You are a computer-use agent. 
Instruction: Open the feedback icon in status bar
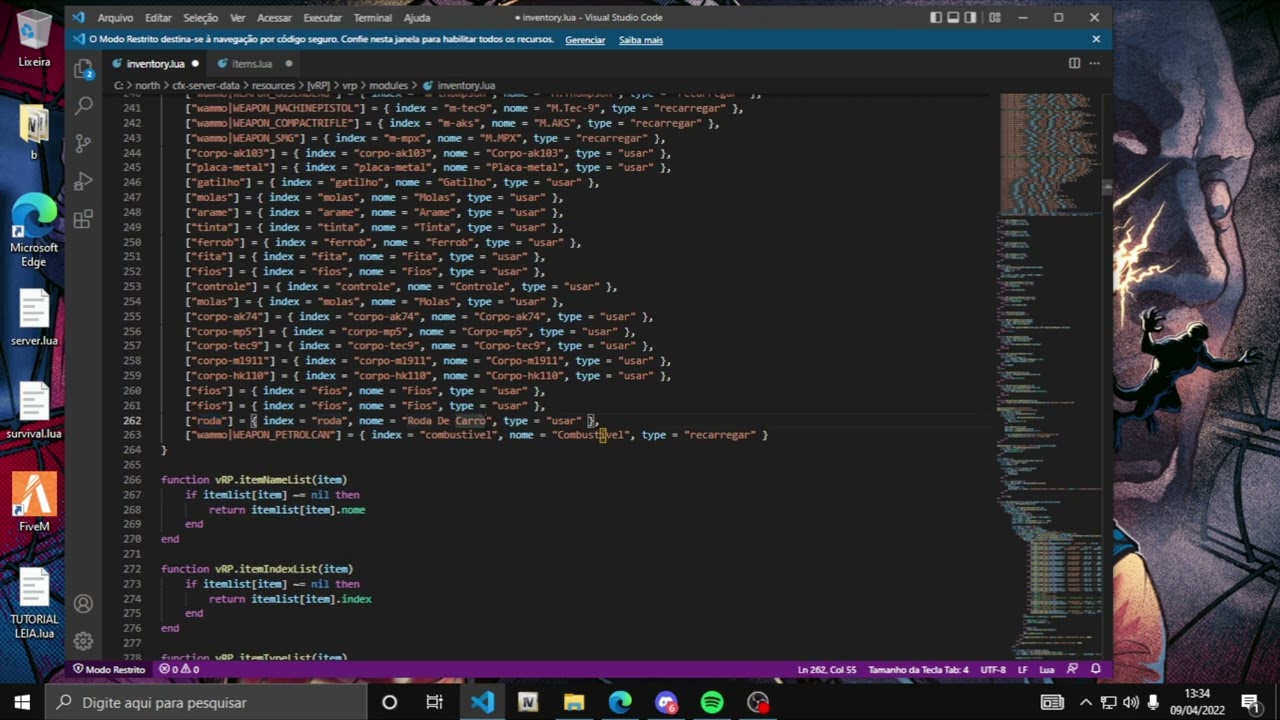click(x=1073, y=669)
